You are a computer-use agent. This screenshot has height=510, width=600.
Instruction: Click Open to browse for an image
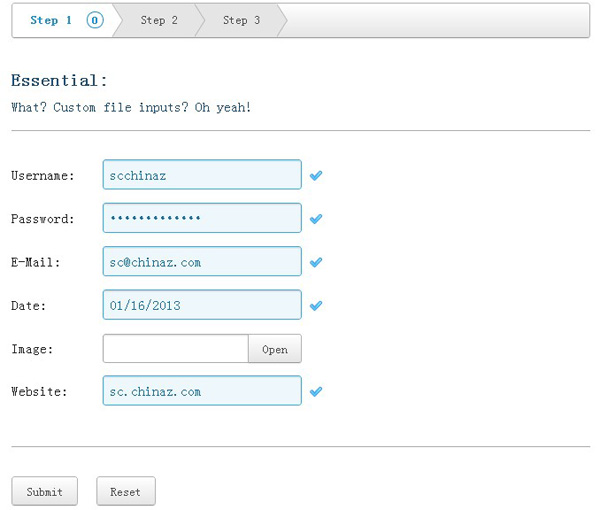[x=274, y=349]
